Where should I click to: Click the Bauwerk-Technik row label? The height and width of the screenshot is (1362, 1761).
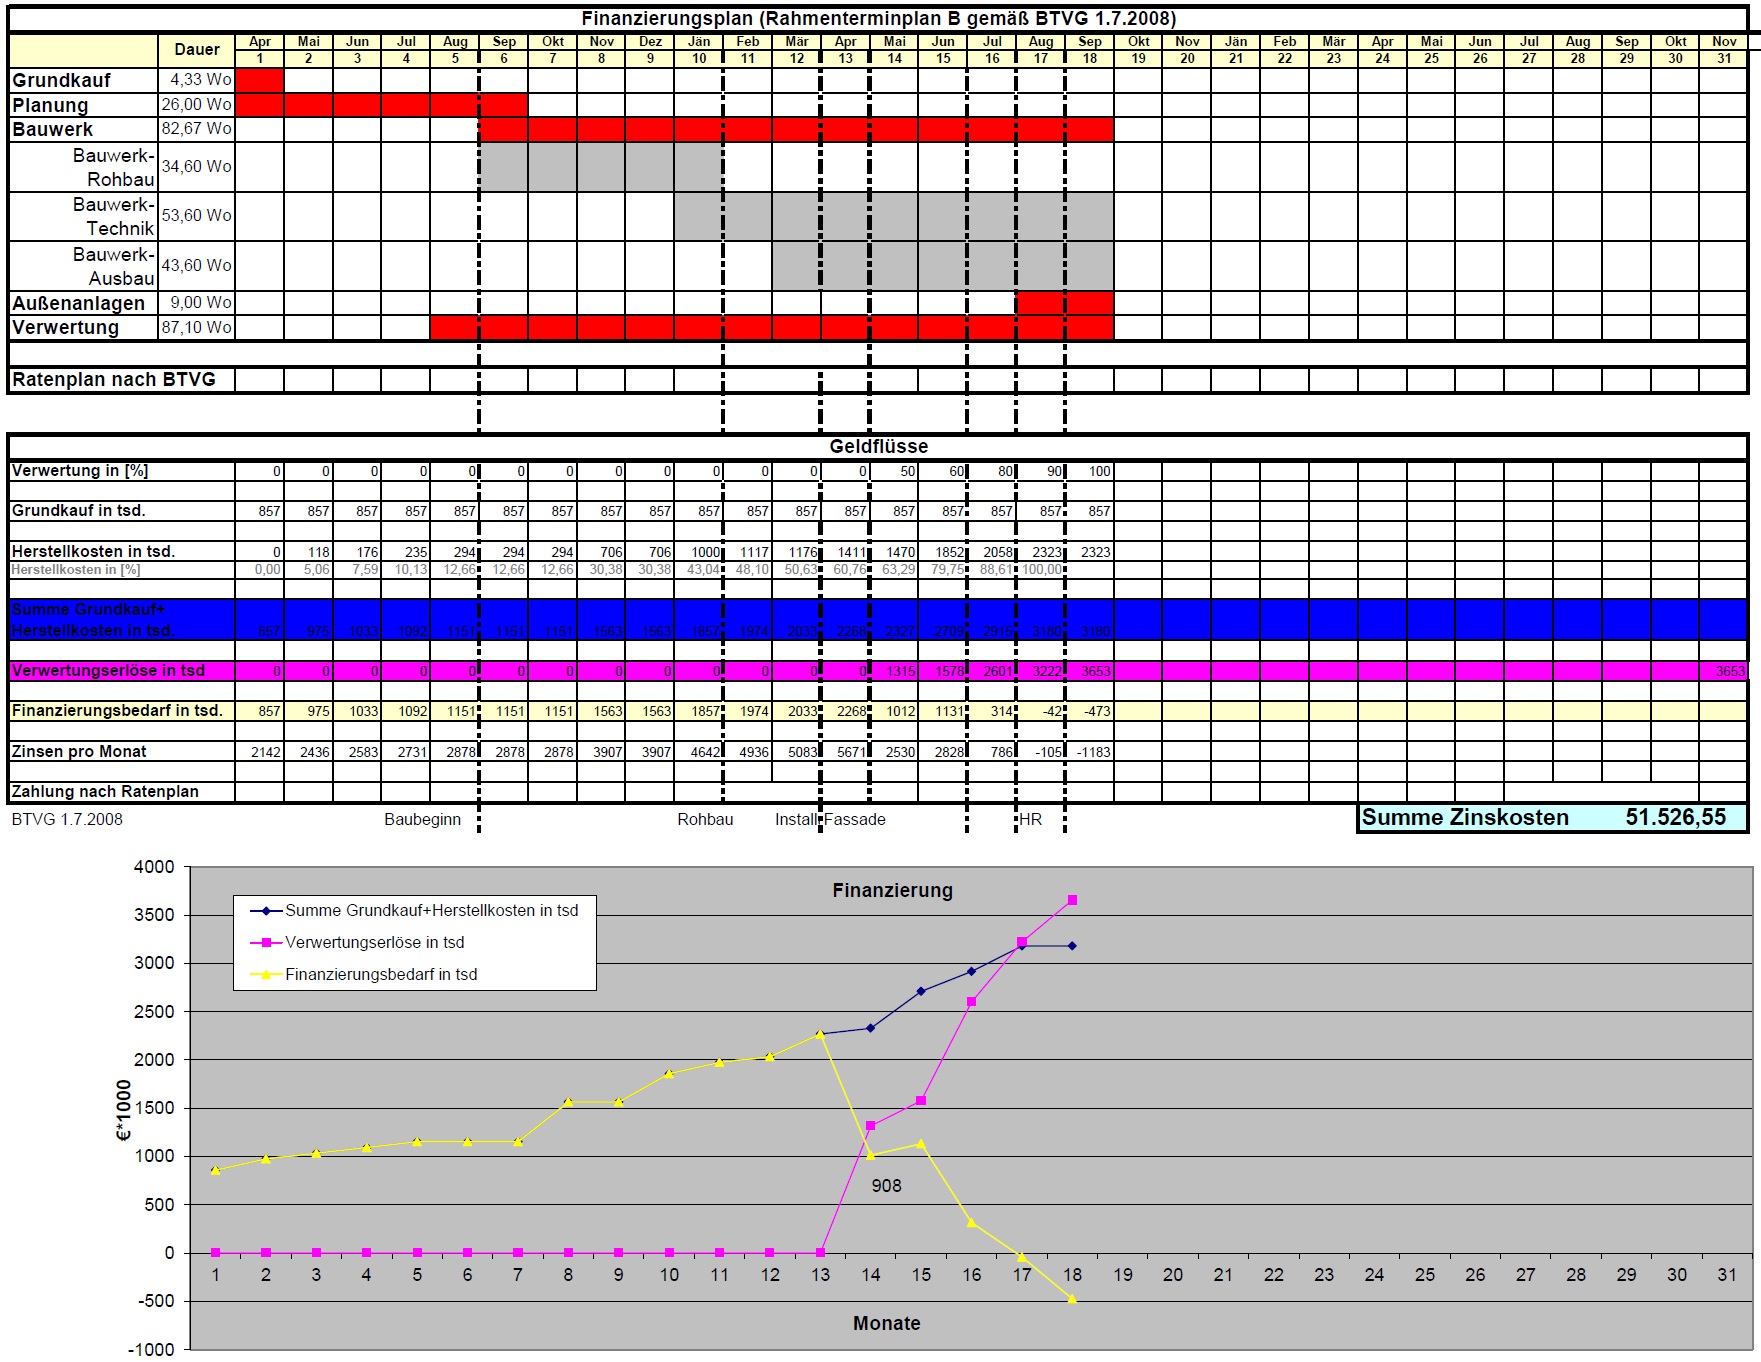point(114,216)
